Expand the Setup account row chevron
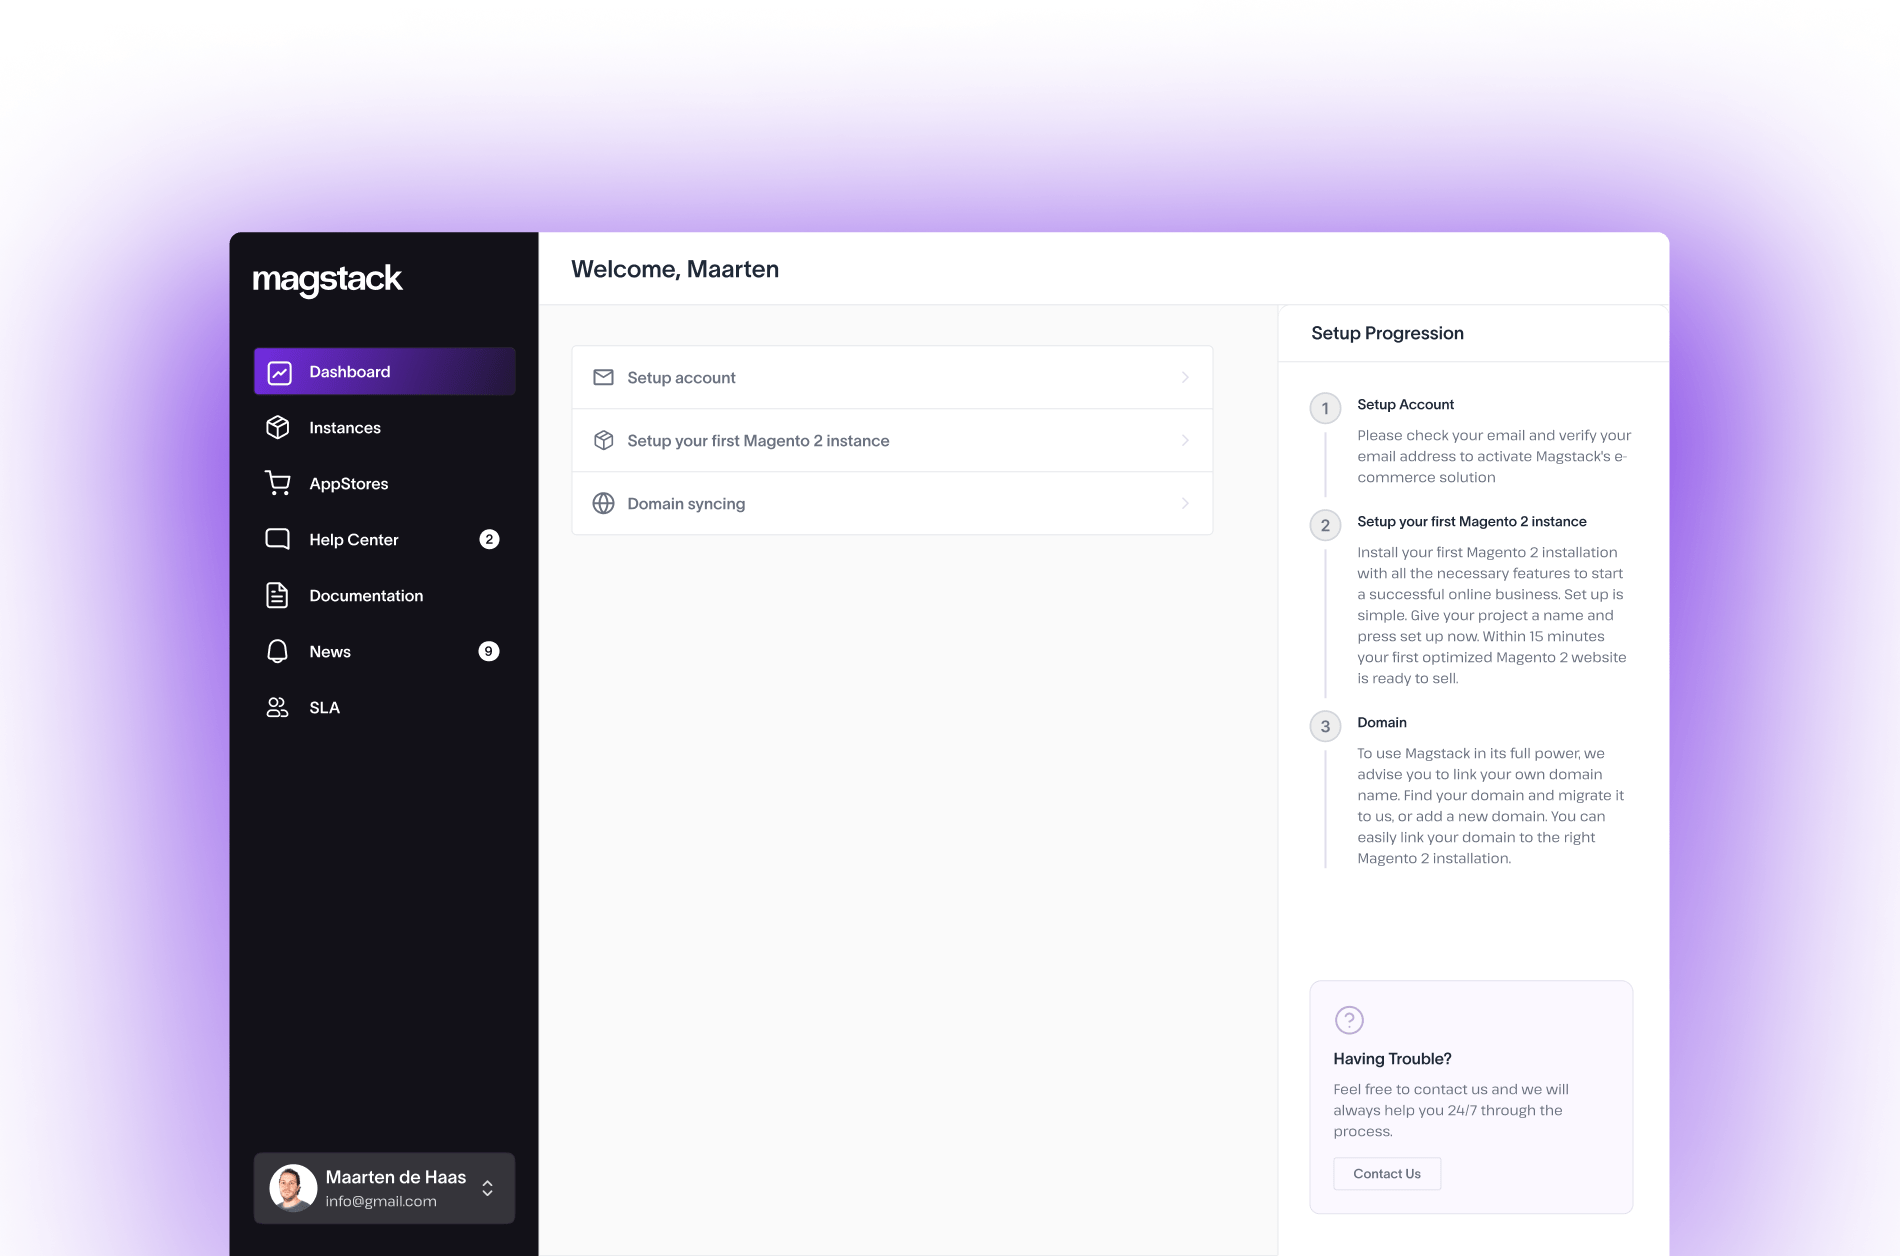Screen dimensions: 1900x1256 click(1185, 377)
